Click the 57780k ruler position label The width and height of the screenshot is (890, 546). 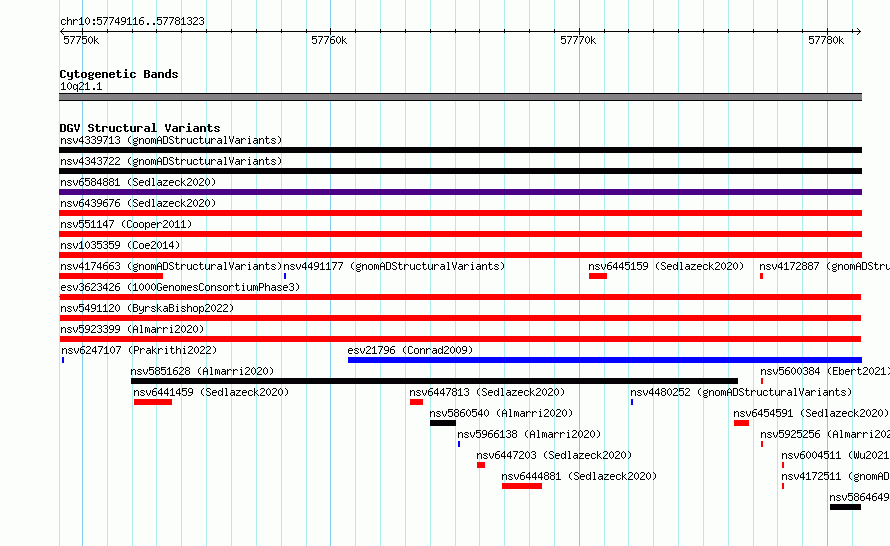(826, 40)
